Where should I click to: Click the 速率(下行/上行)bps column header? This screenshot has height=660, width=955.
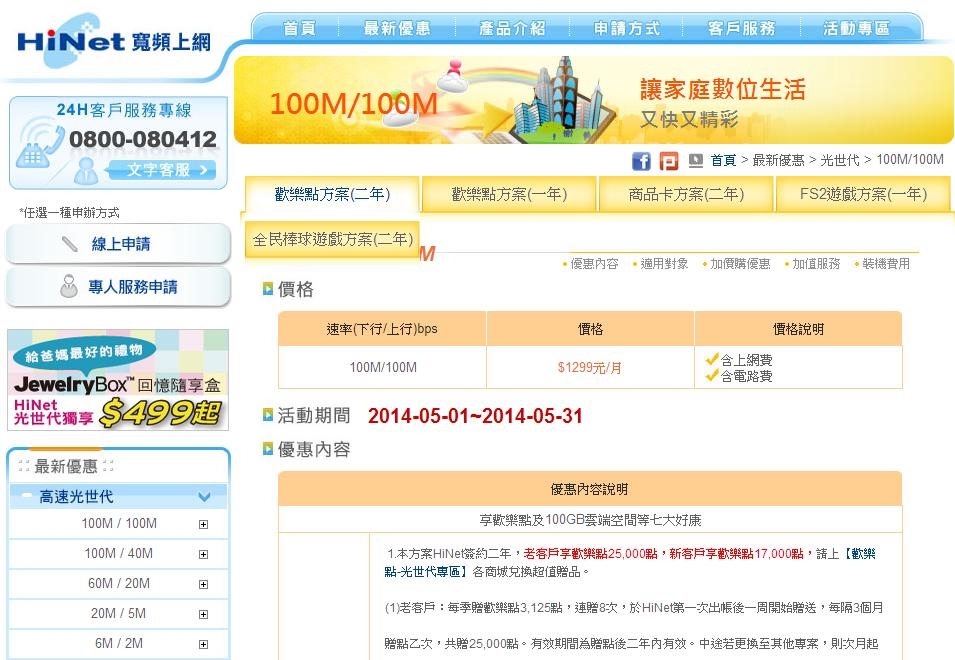click(382, 329)
